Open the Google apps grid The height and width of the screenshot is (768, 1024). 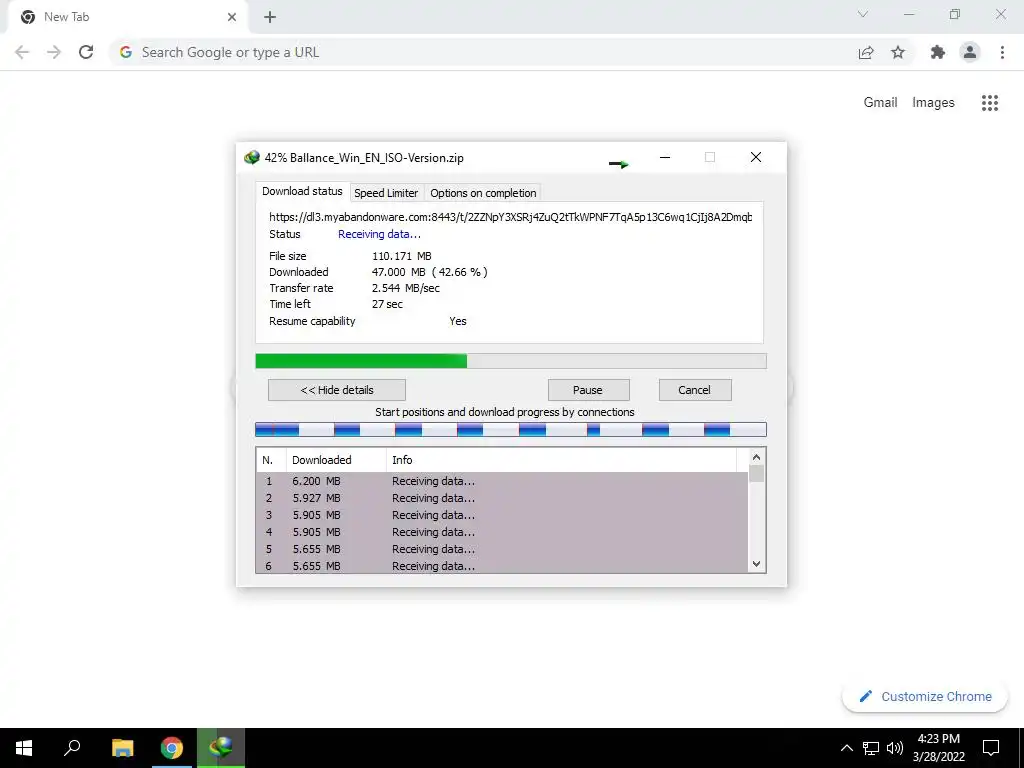pyautogui.click(x=989, y=103)
